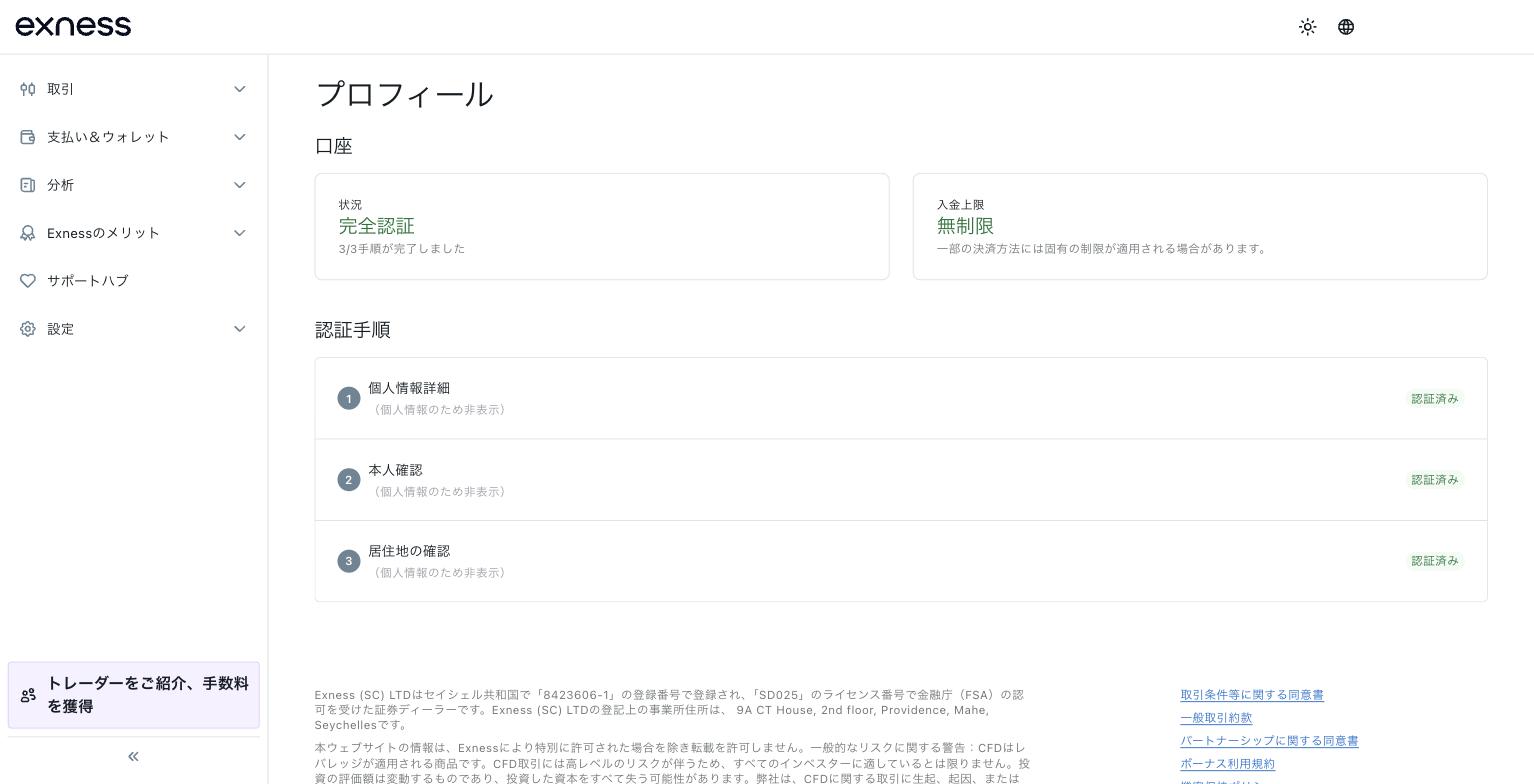
Task: Select the 本人確認 verification row
Action: [901, 480]
